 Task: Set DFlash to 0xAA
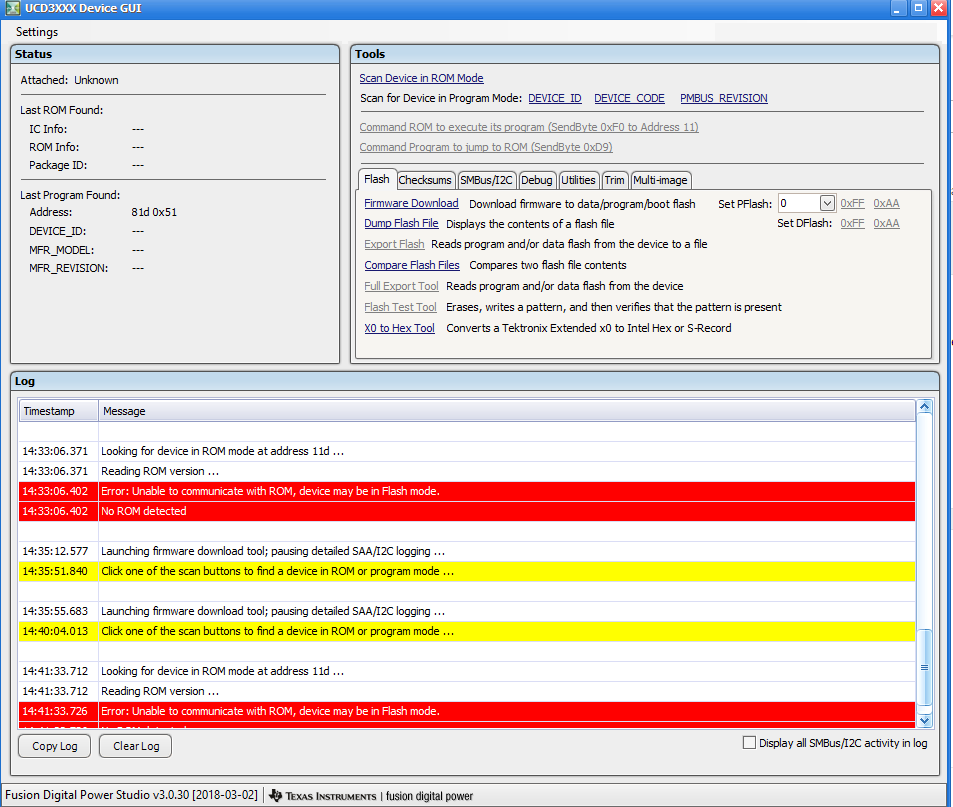tap(886, 224)
